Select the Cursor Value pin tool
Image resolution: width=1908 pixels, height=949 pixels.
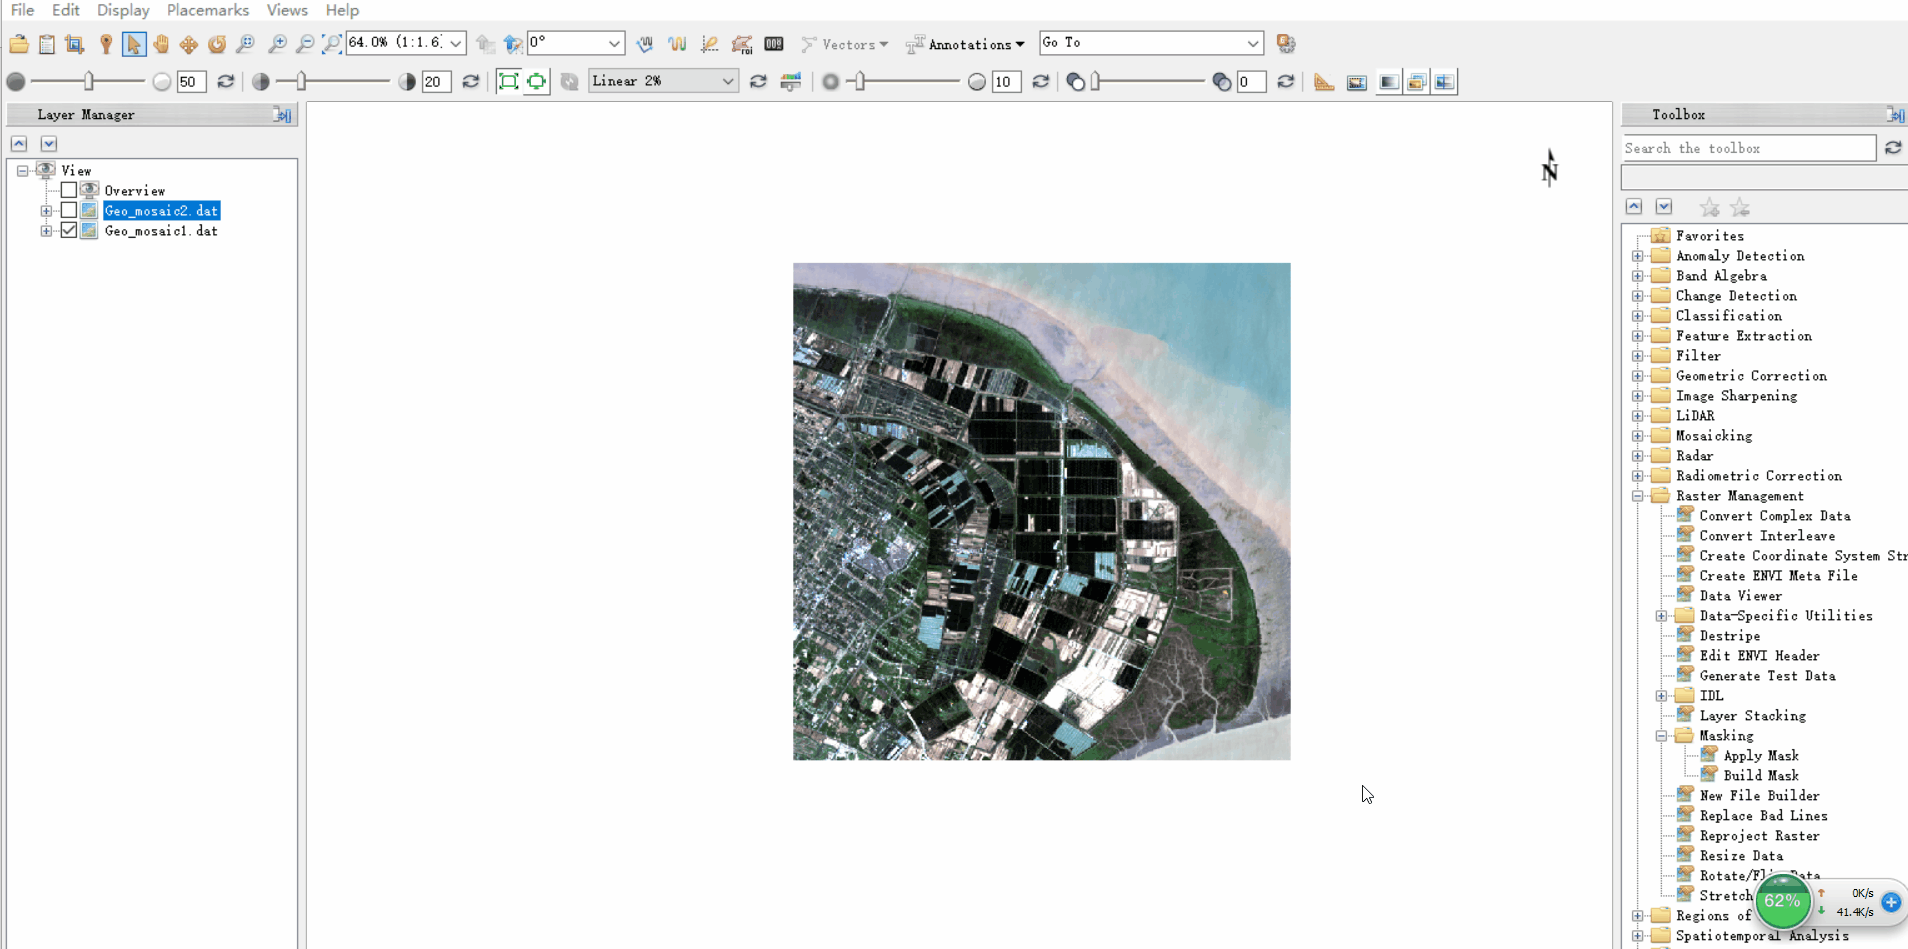pos(105,44)
